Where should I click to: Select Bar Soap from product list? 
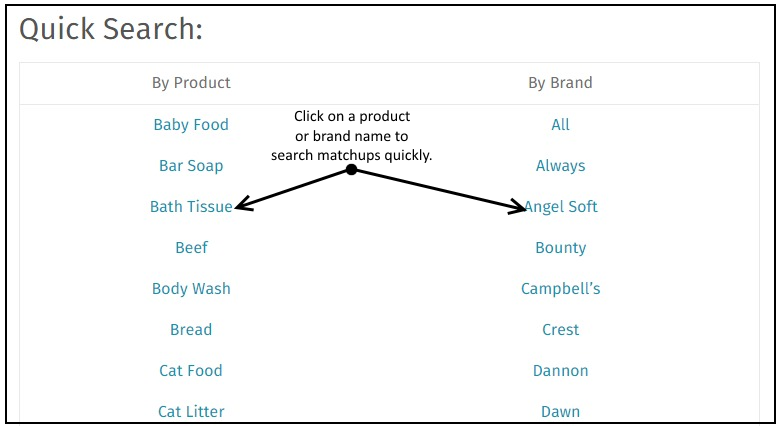[x=191, y=166]
